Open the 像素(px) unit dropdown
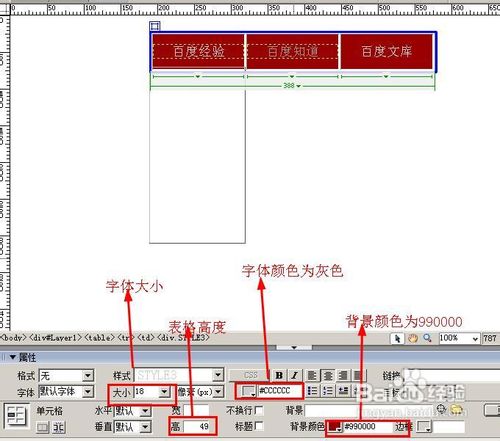500x441 pixels. (x=218, y=391)
